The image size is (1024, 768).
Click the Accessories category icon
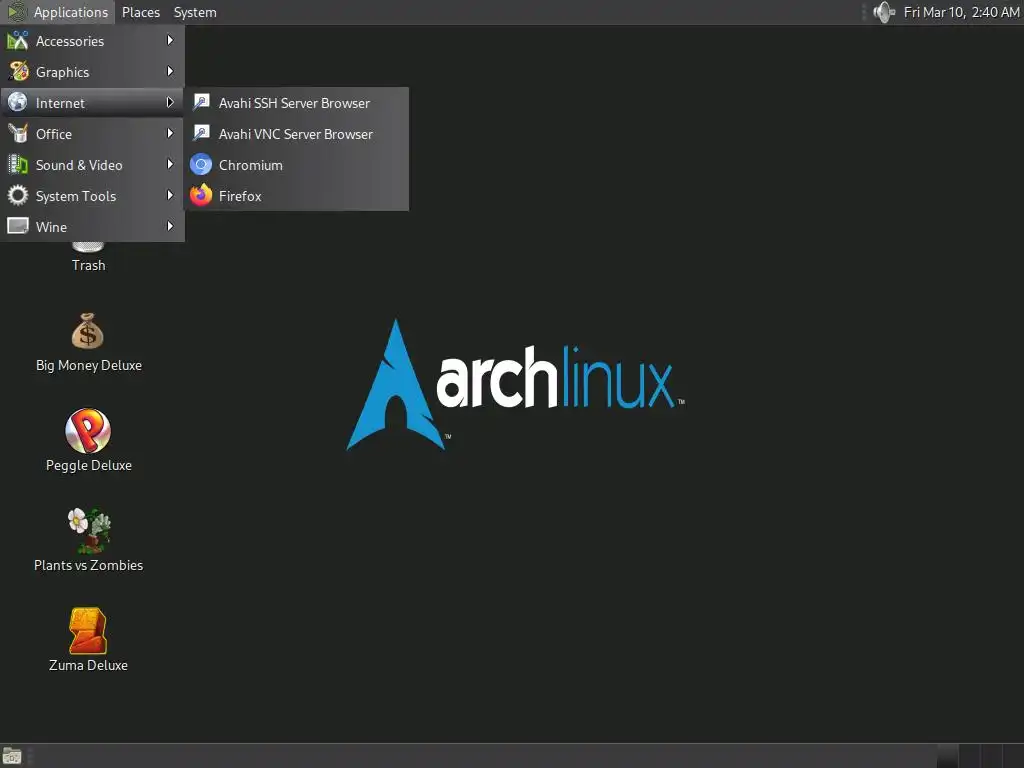(x=18, y=40)
